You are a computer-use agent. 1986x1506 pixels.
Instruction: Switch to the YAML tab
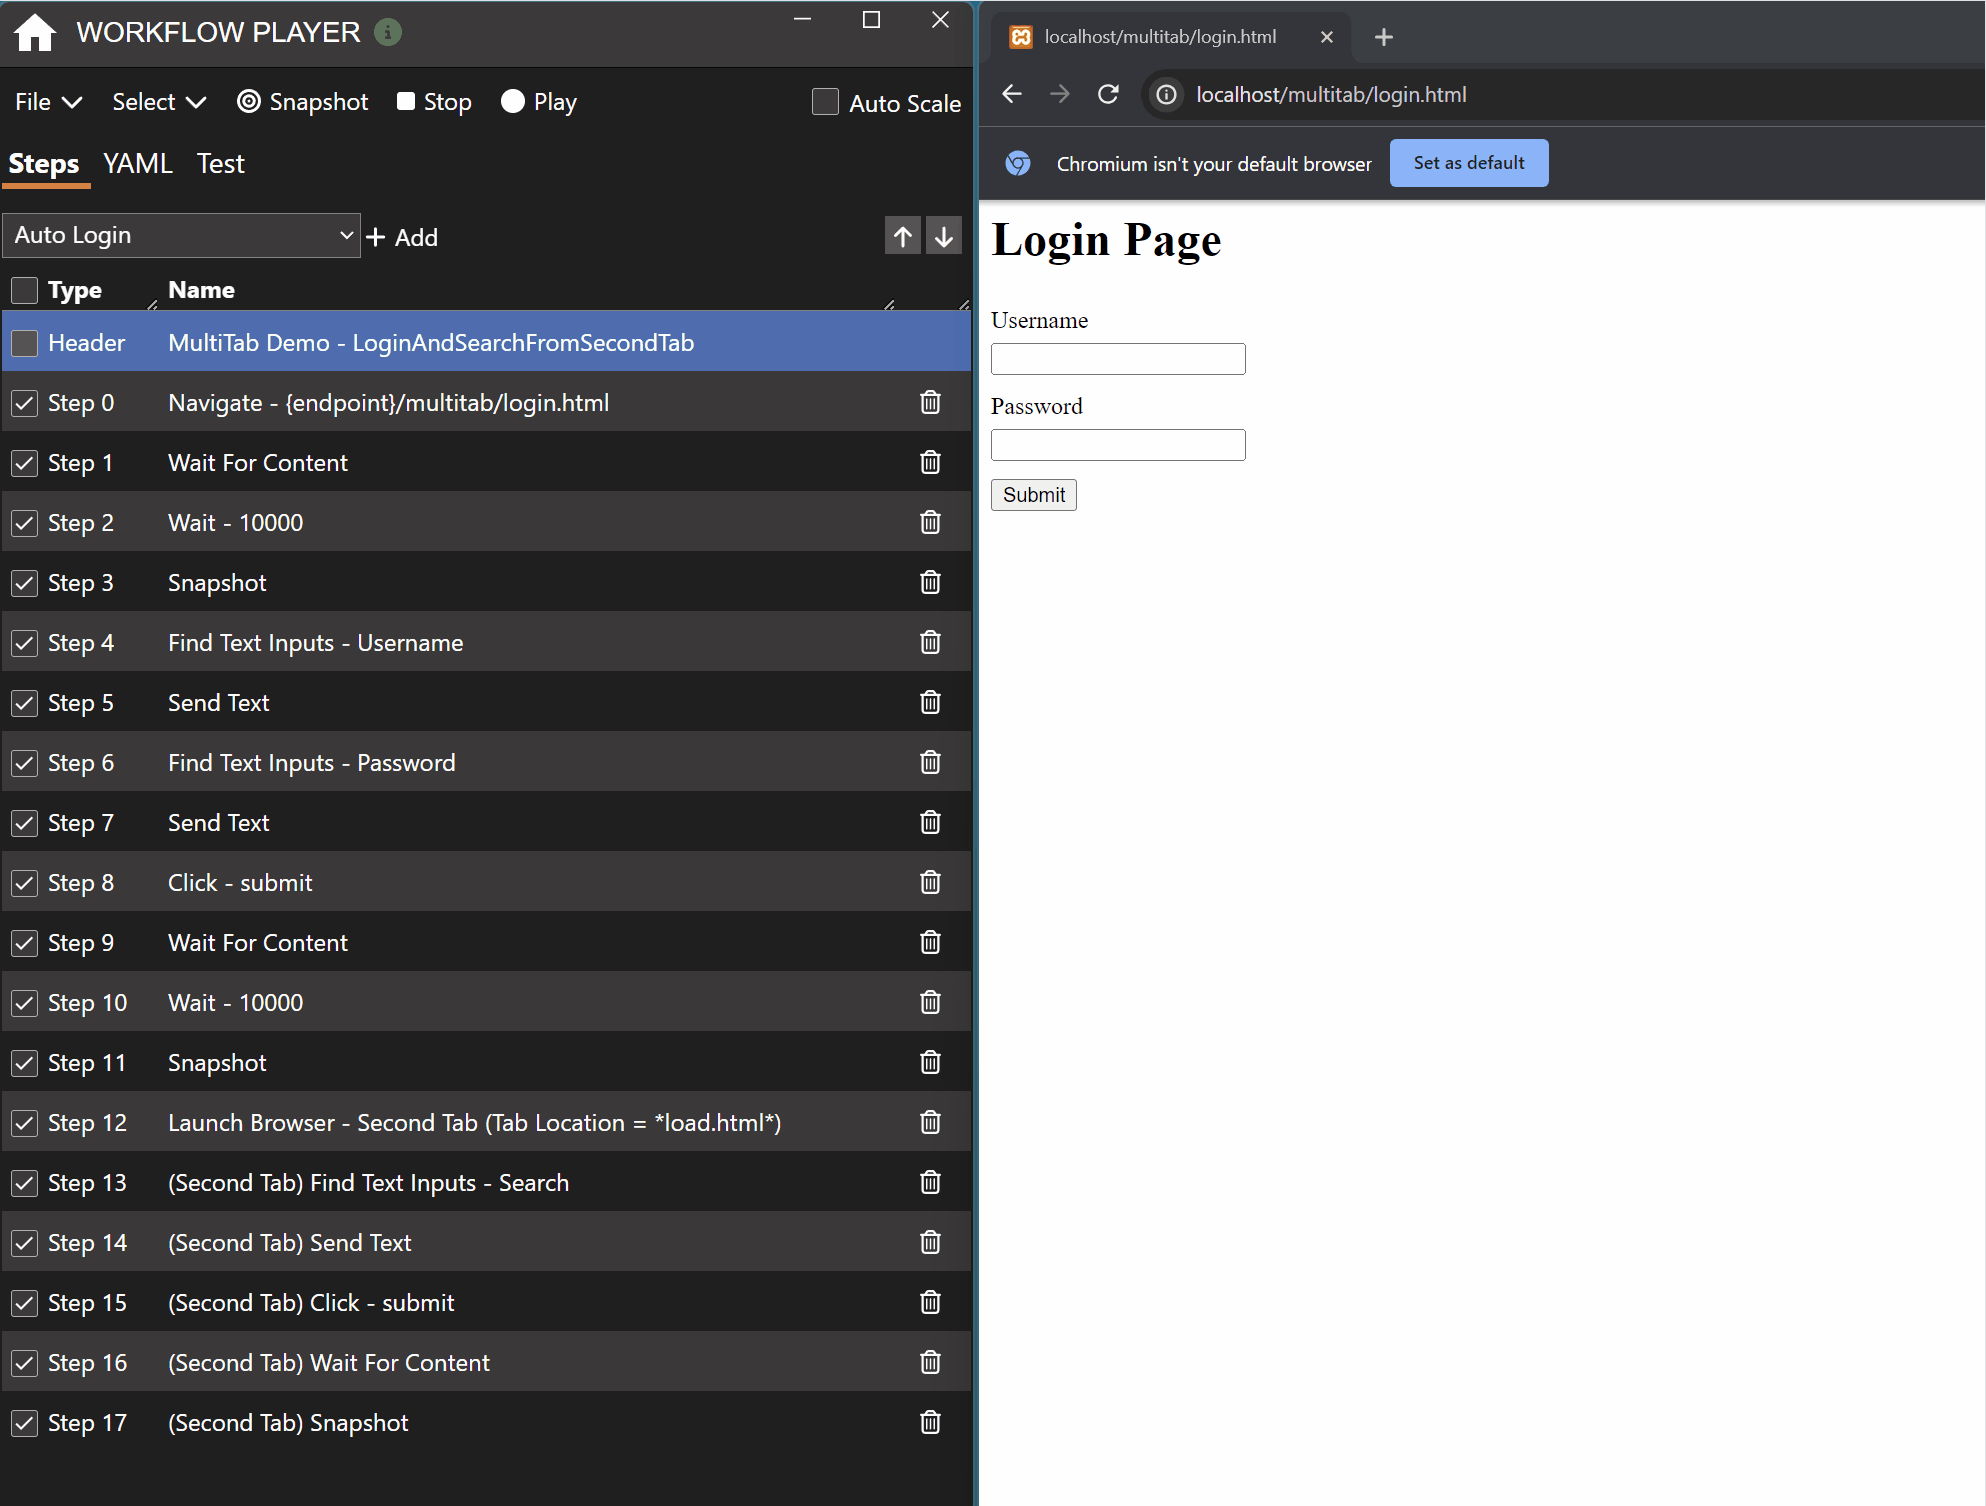coord(138,164)
